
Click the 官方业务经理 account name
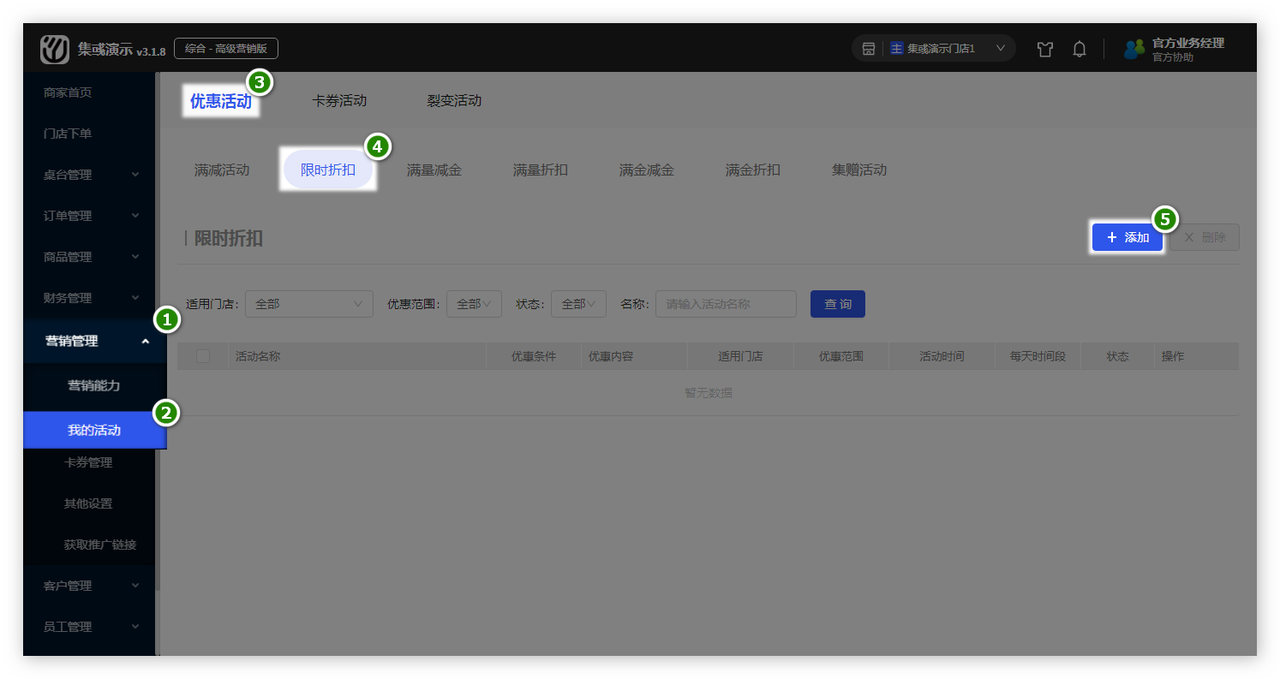coord(1188,43)
